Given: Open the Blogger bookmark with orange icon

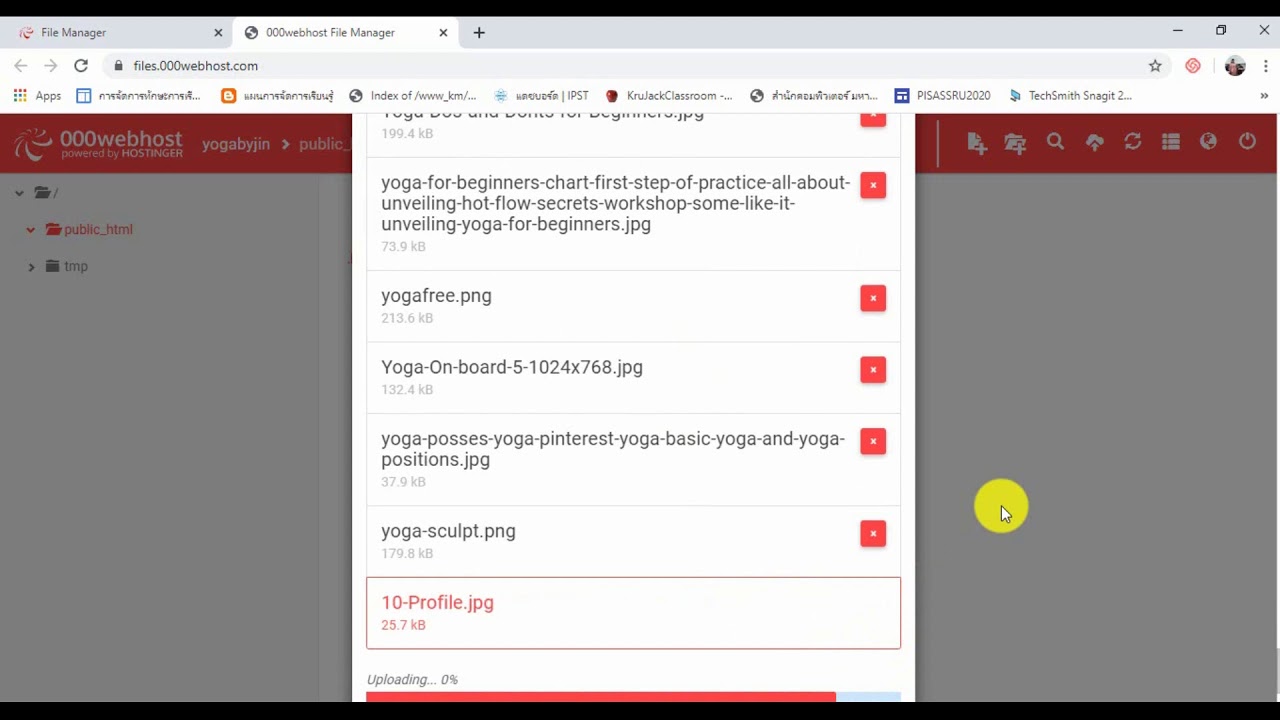Looking at the screenshot, I should click(x=277, y=96).
